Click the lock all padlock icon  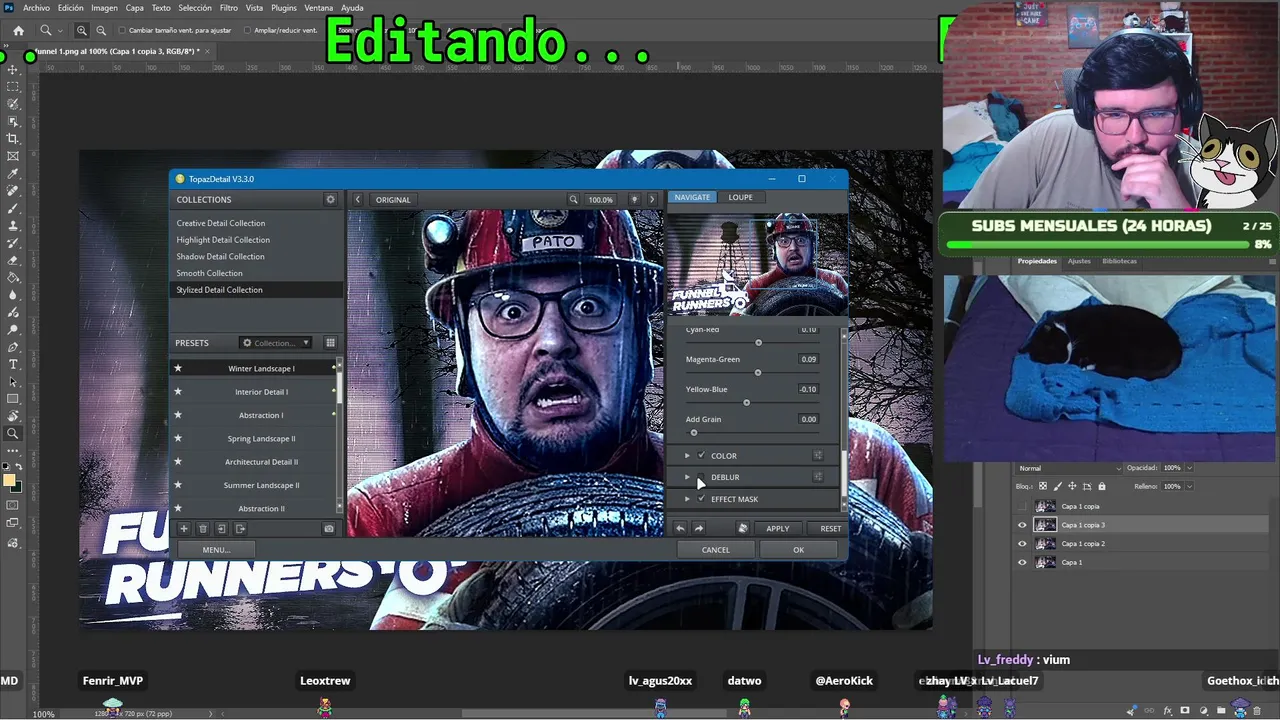coord(1102,486)
